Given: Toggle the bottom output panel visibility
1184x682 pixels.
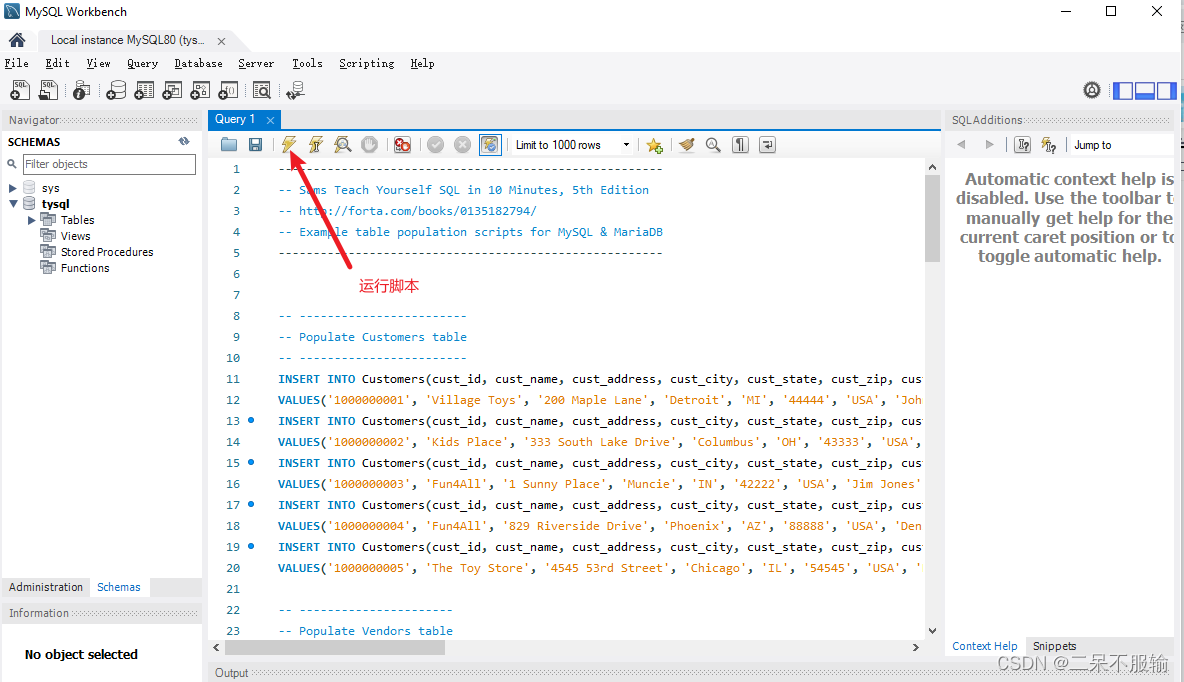Looking at the screenshot, I should tap(1145, 91).
